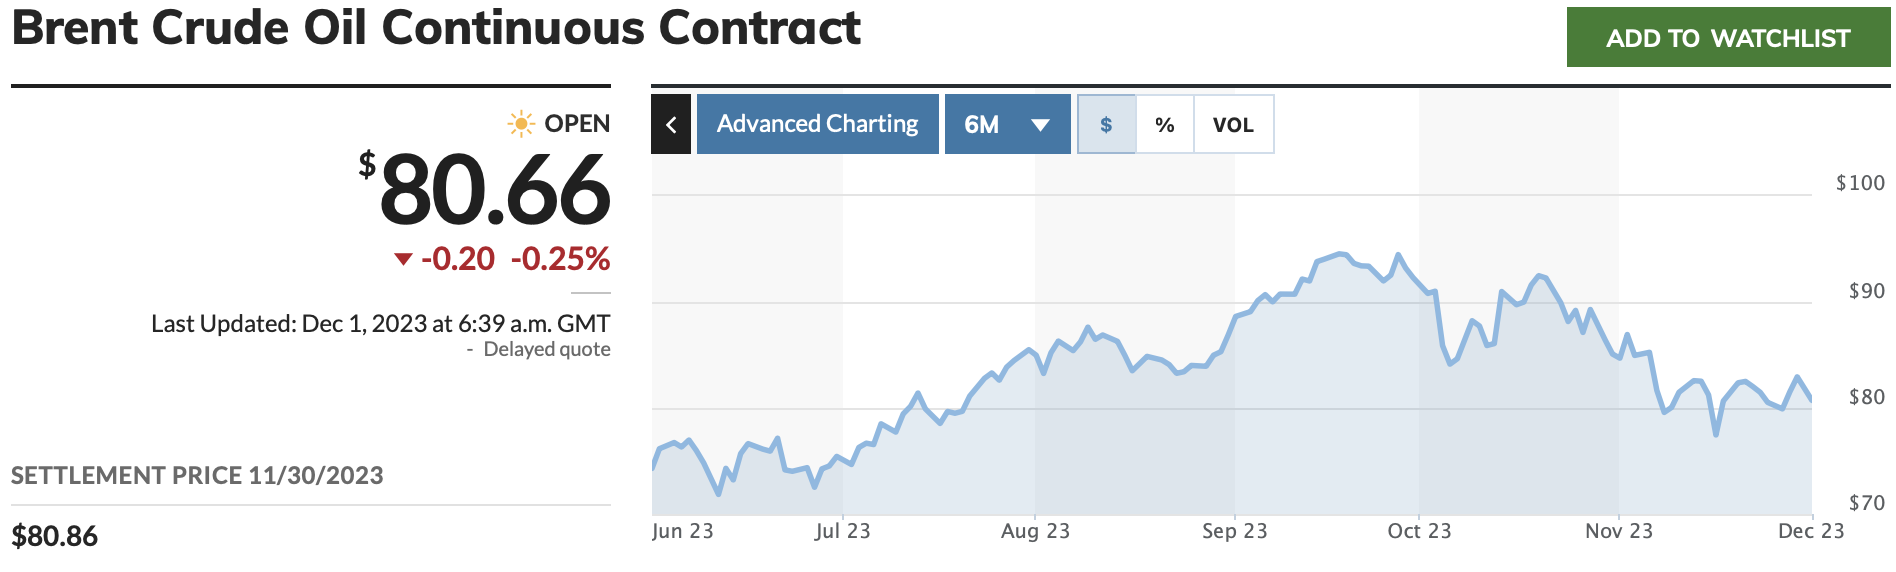This screenshot has width=1896, height=572.
Task: Click the $100 price axis label
Action: click(1860, 183)
